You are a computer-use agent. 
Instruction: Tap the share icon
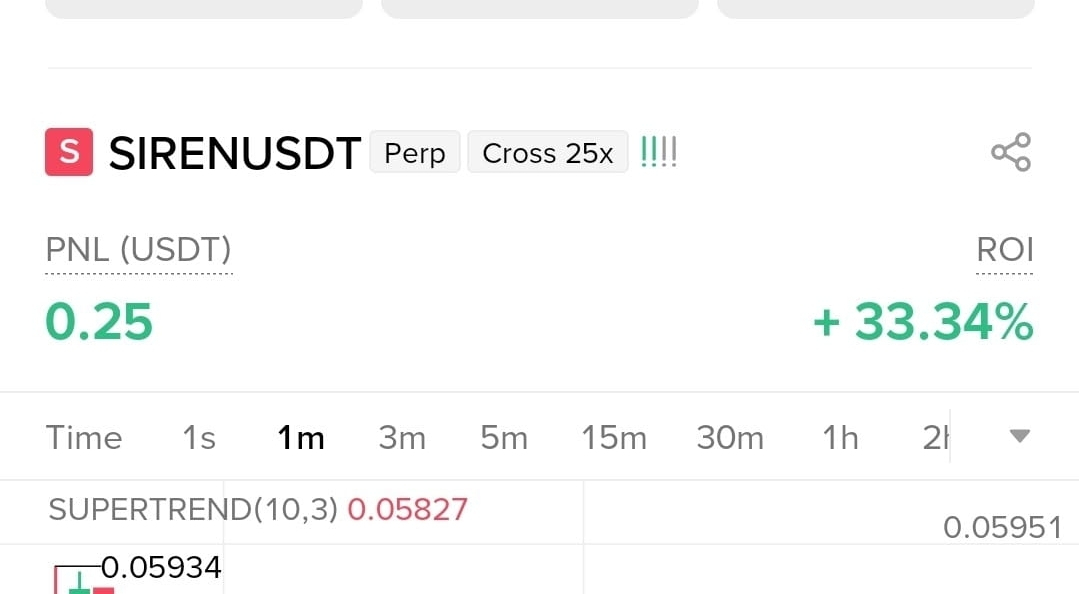click(x=1010, y=153)
